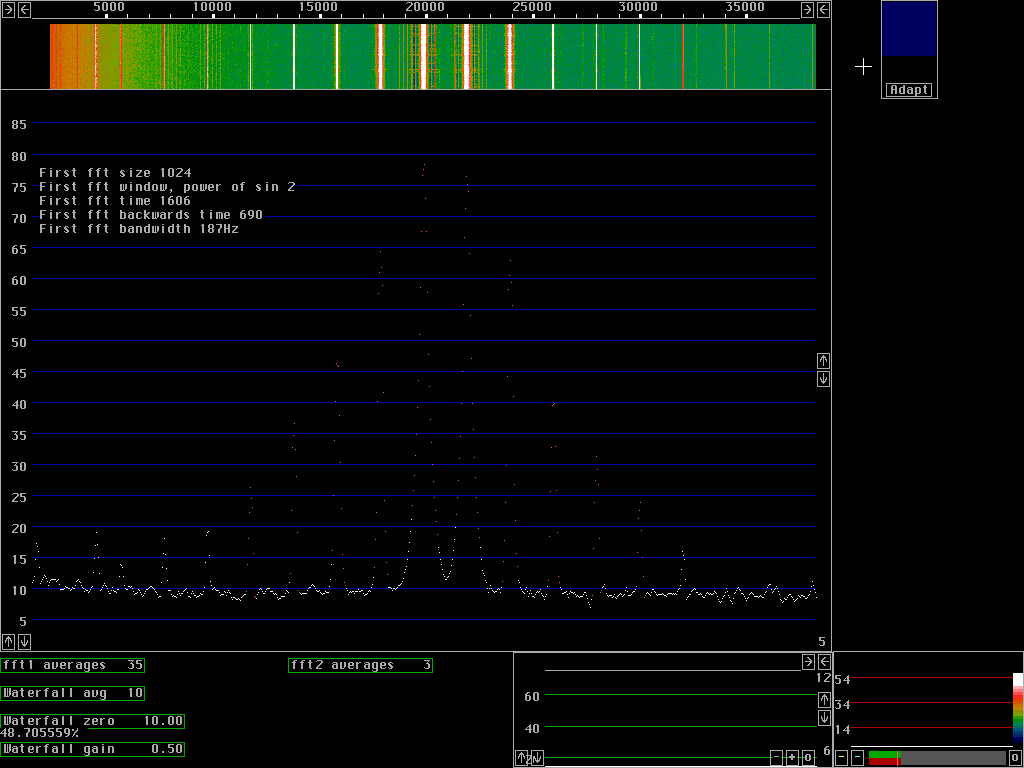Click the dark blue box above Adapt
The height and width of the screenshot is (768, 1024).
click(x=909, y=29)
